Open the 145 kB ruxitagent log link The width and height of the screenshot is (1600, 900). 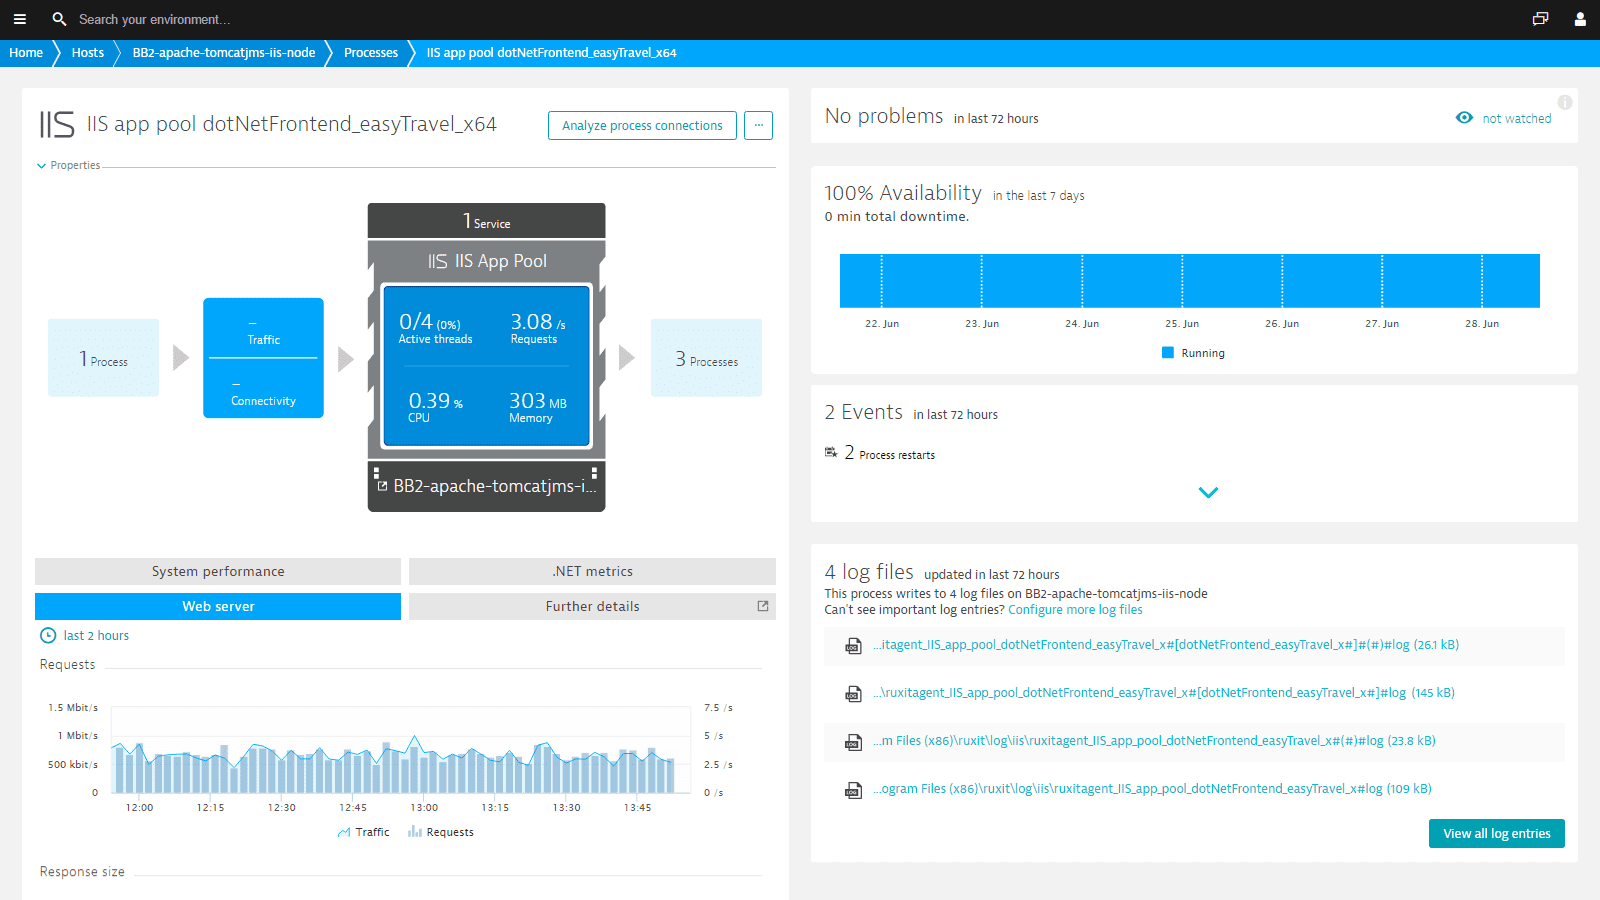1164,693
